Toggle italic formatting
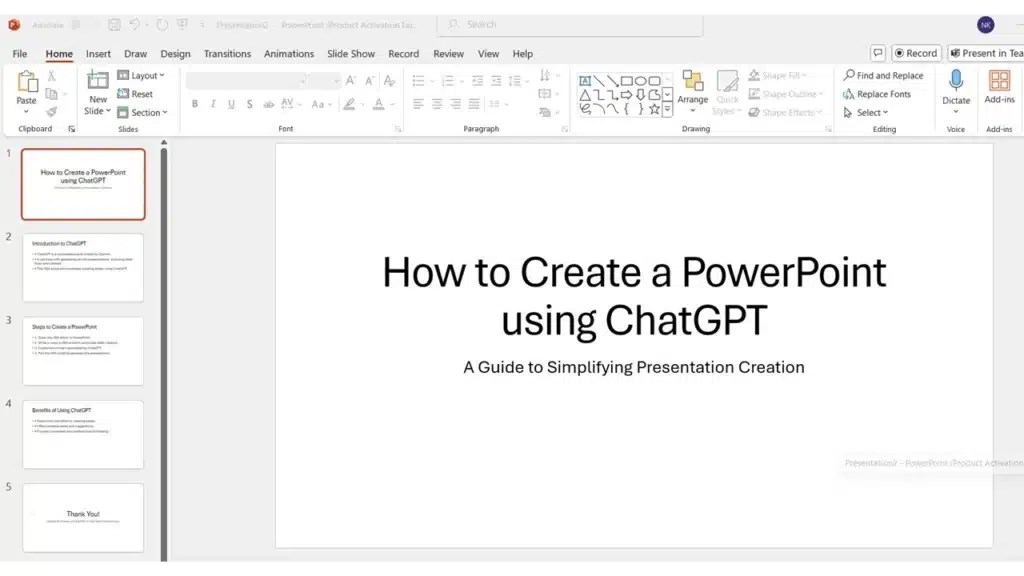Screen dimensions: 1024x576 pyautogui.click(x=213, y=104)
